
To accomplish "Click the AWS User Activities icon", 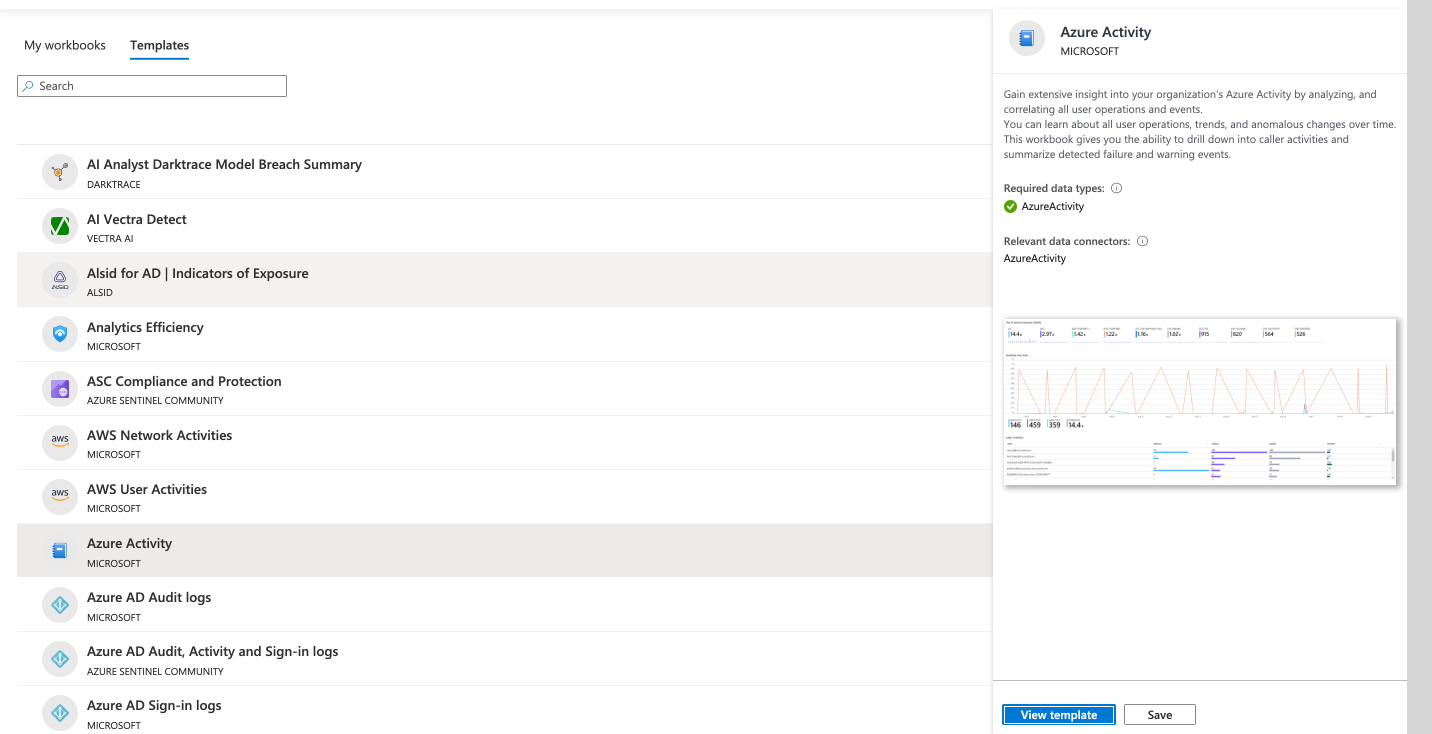I will [x=60, y=496].
